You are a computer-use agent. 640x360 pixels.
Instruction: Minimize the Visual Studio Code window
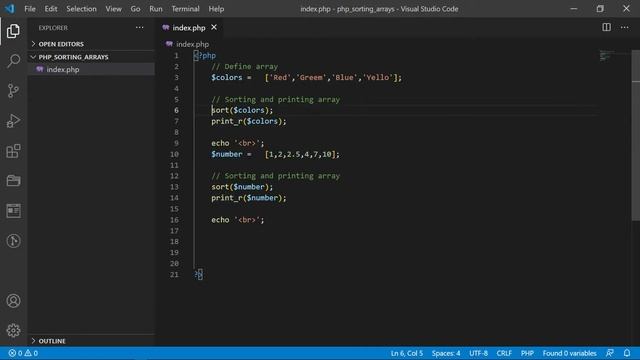pyautogui.click(x=573, y=9)
